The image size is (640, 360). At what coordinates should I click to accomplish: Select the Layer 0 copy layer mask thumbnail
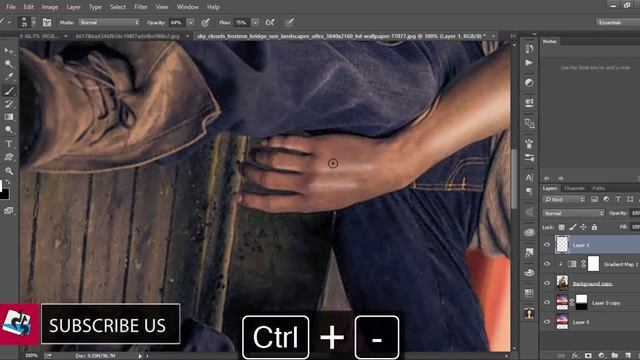tap(582, 302)
